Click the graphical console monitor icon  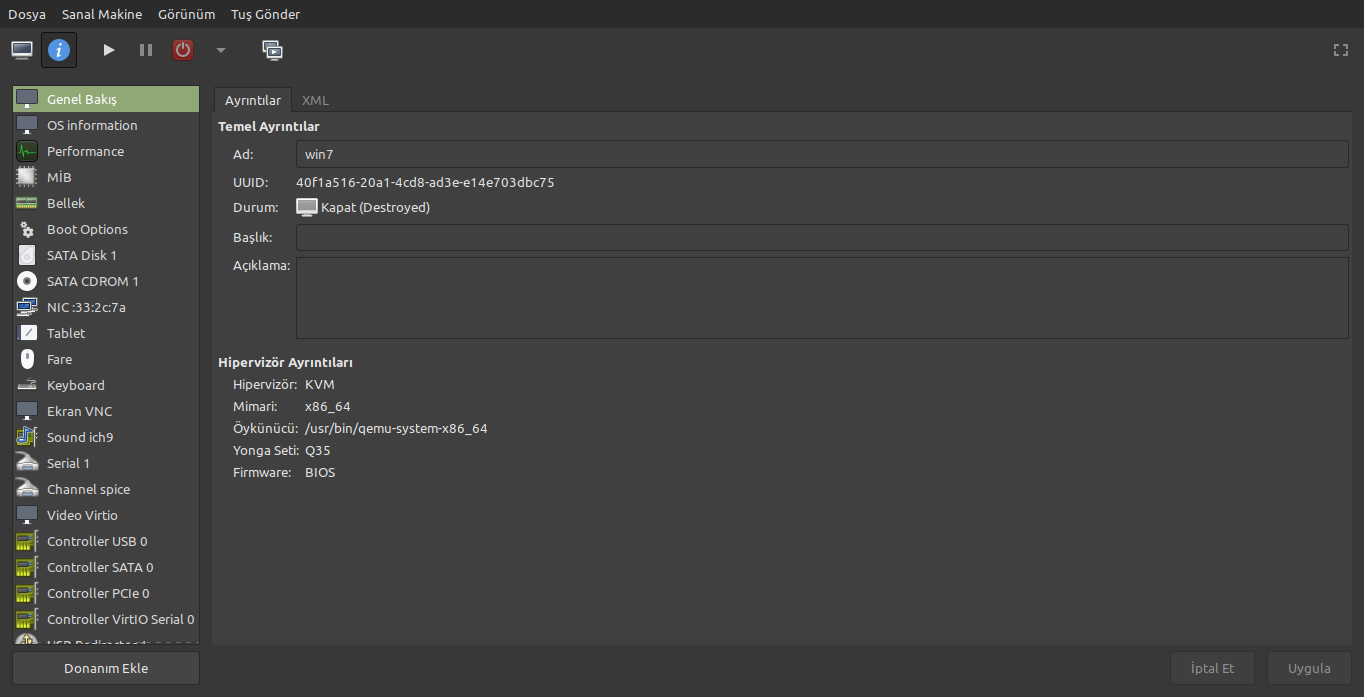pyautogui.click(x=22, y=50)
